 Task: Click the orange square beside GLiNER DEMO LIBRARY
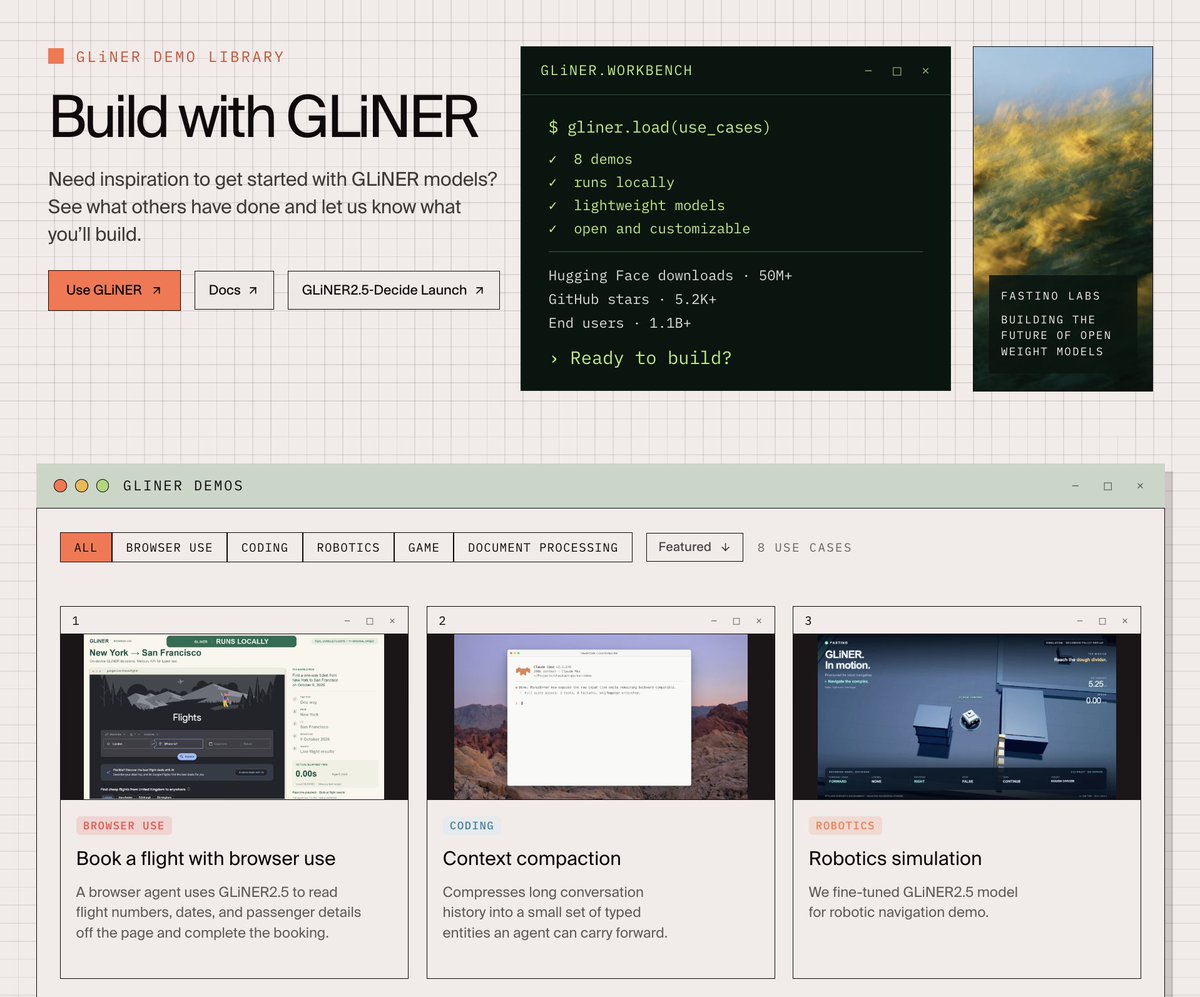pos(56,56)
